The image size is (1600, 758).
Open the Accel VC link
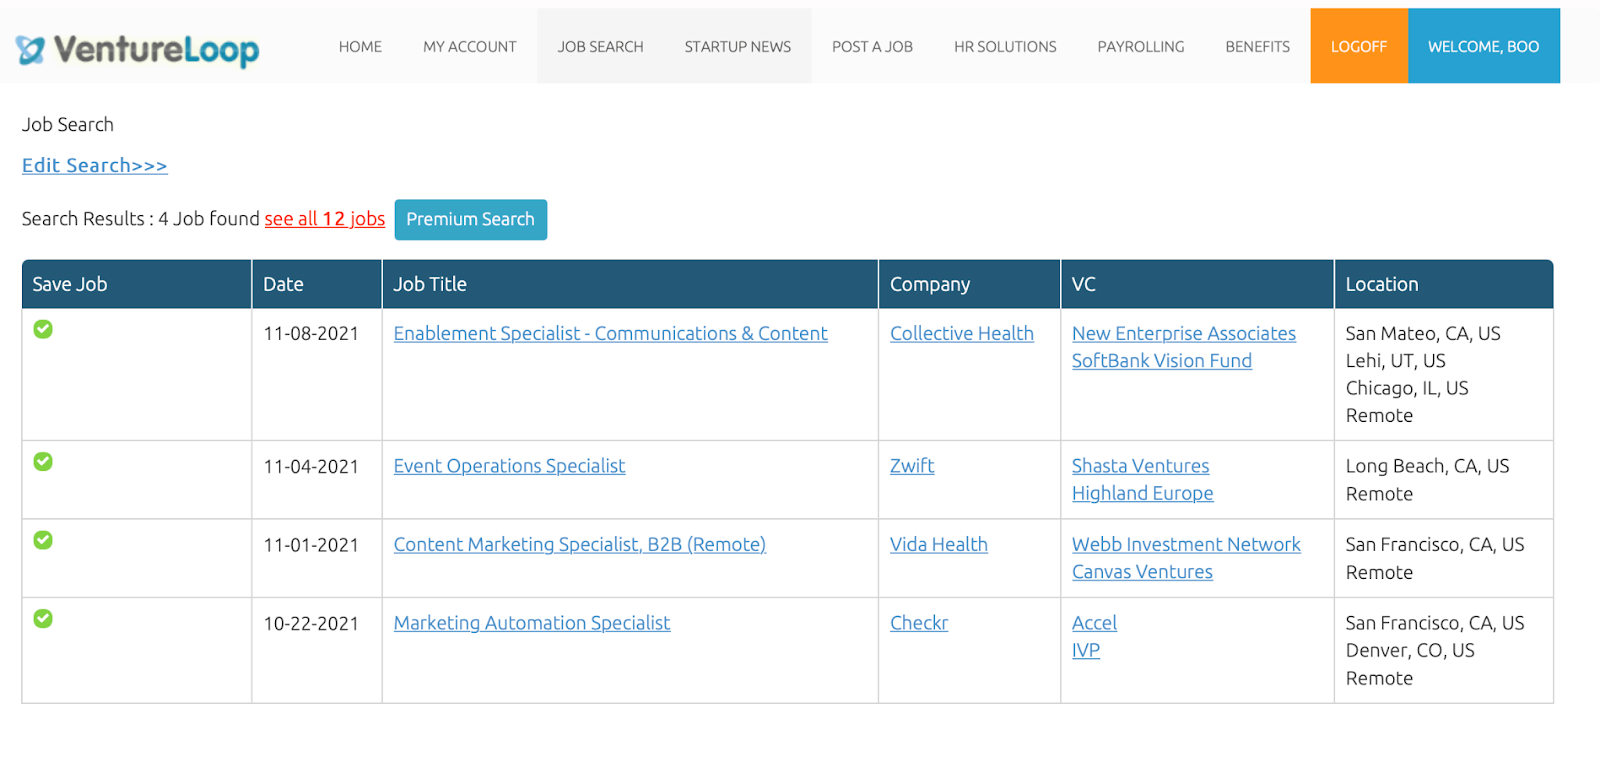coord(1095,623)
